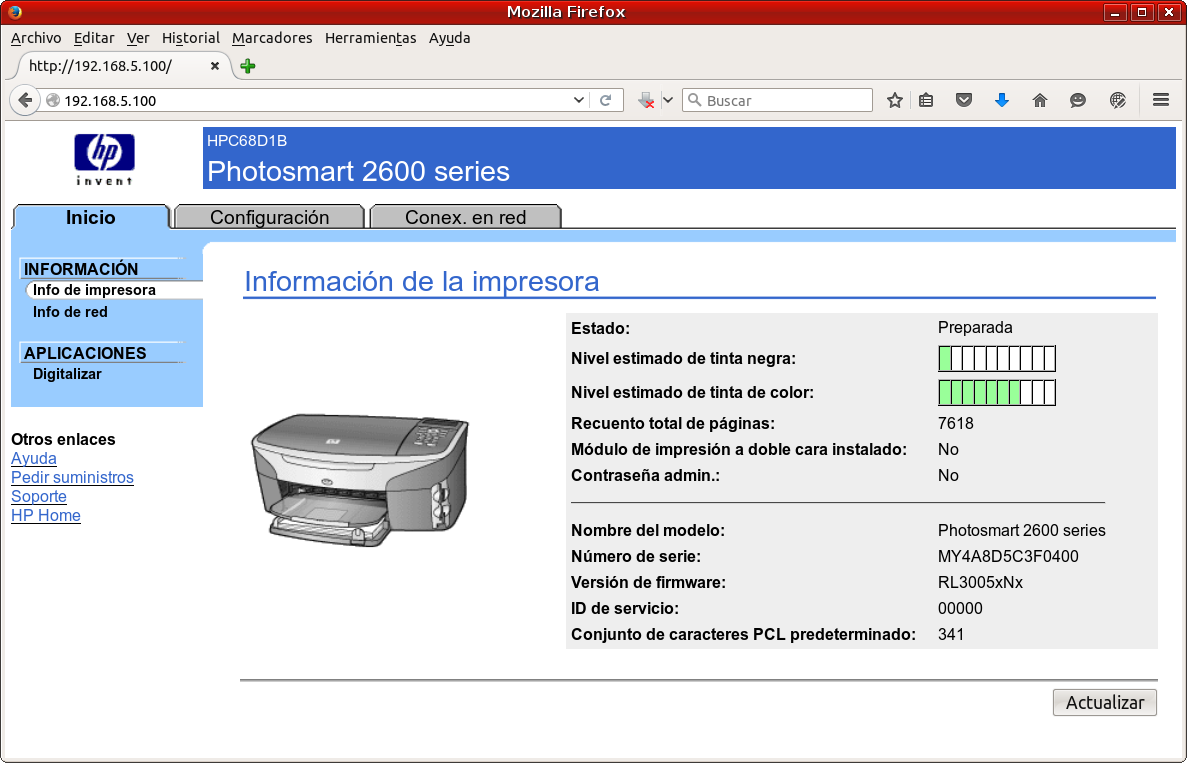Bookmark this page with the star icon
Screen dimensions: 1187x763
point(895,100)
